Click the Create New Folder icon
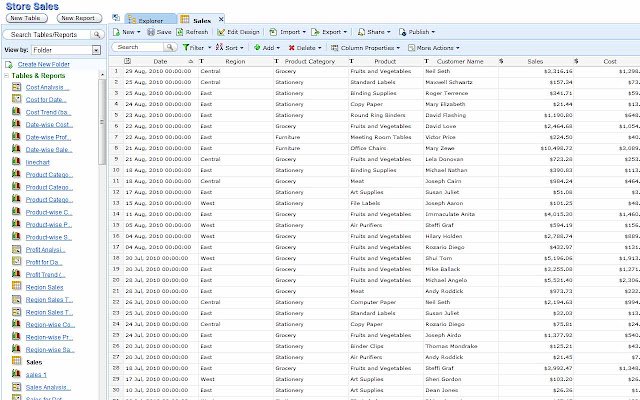 coord(9,64)
